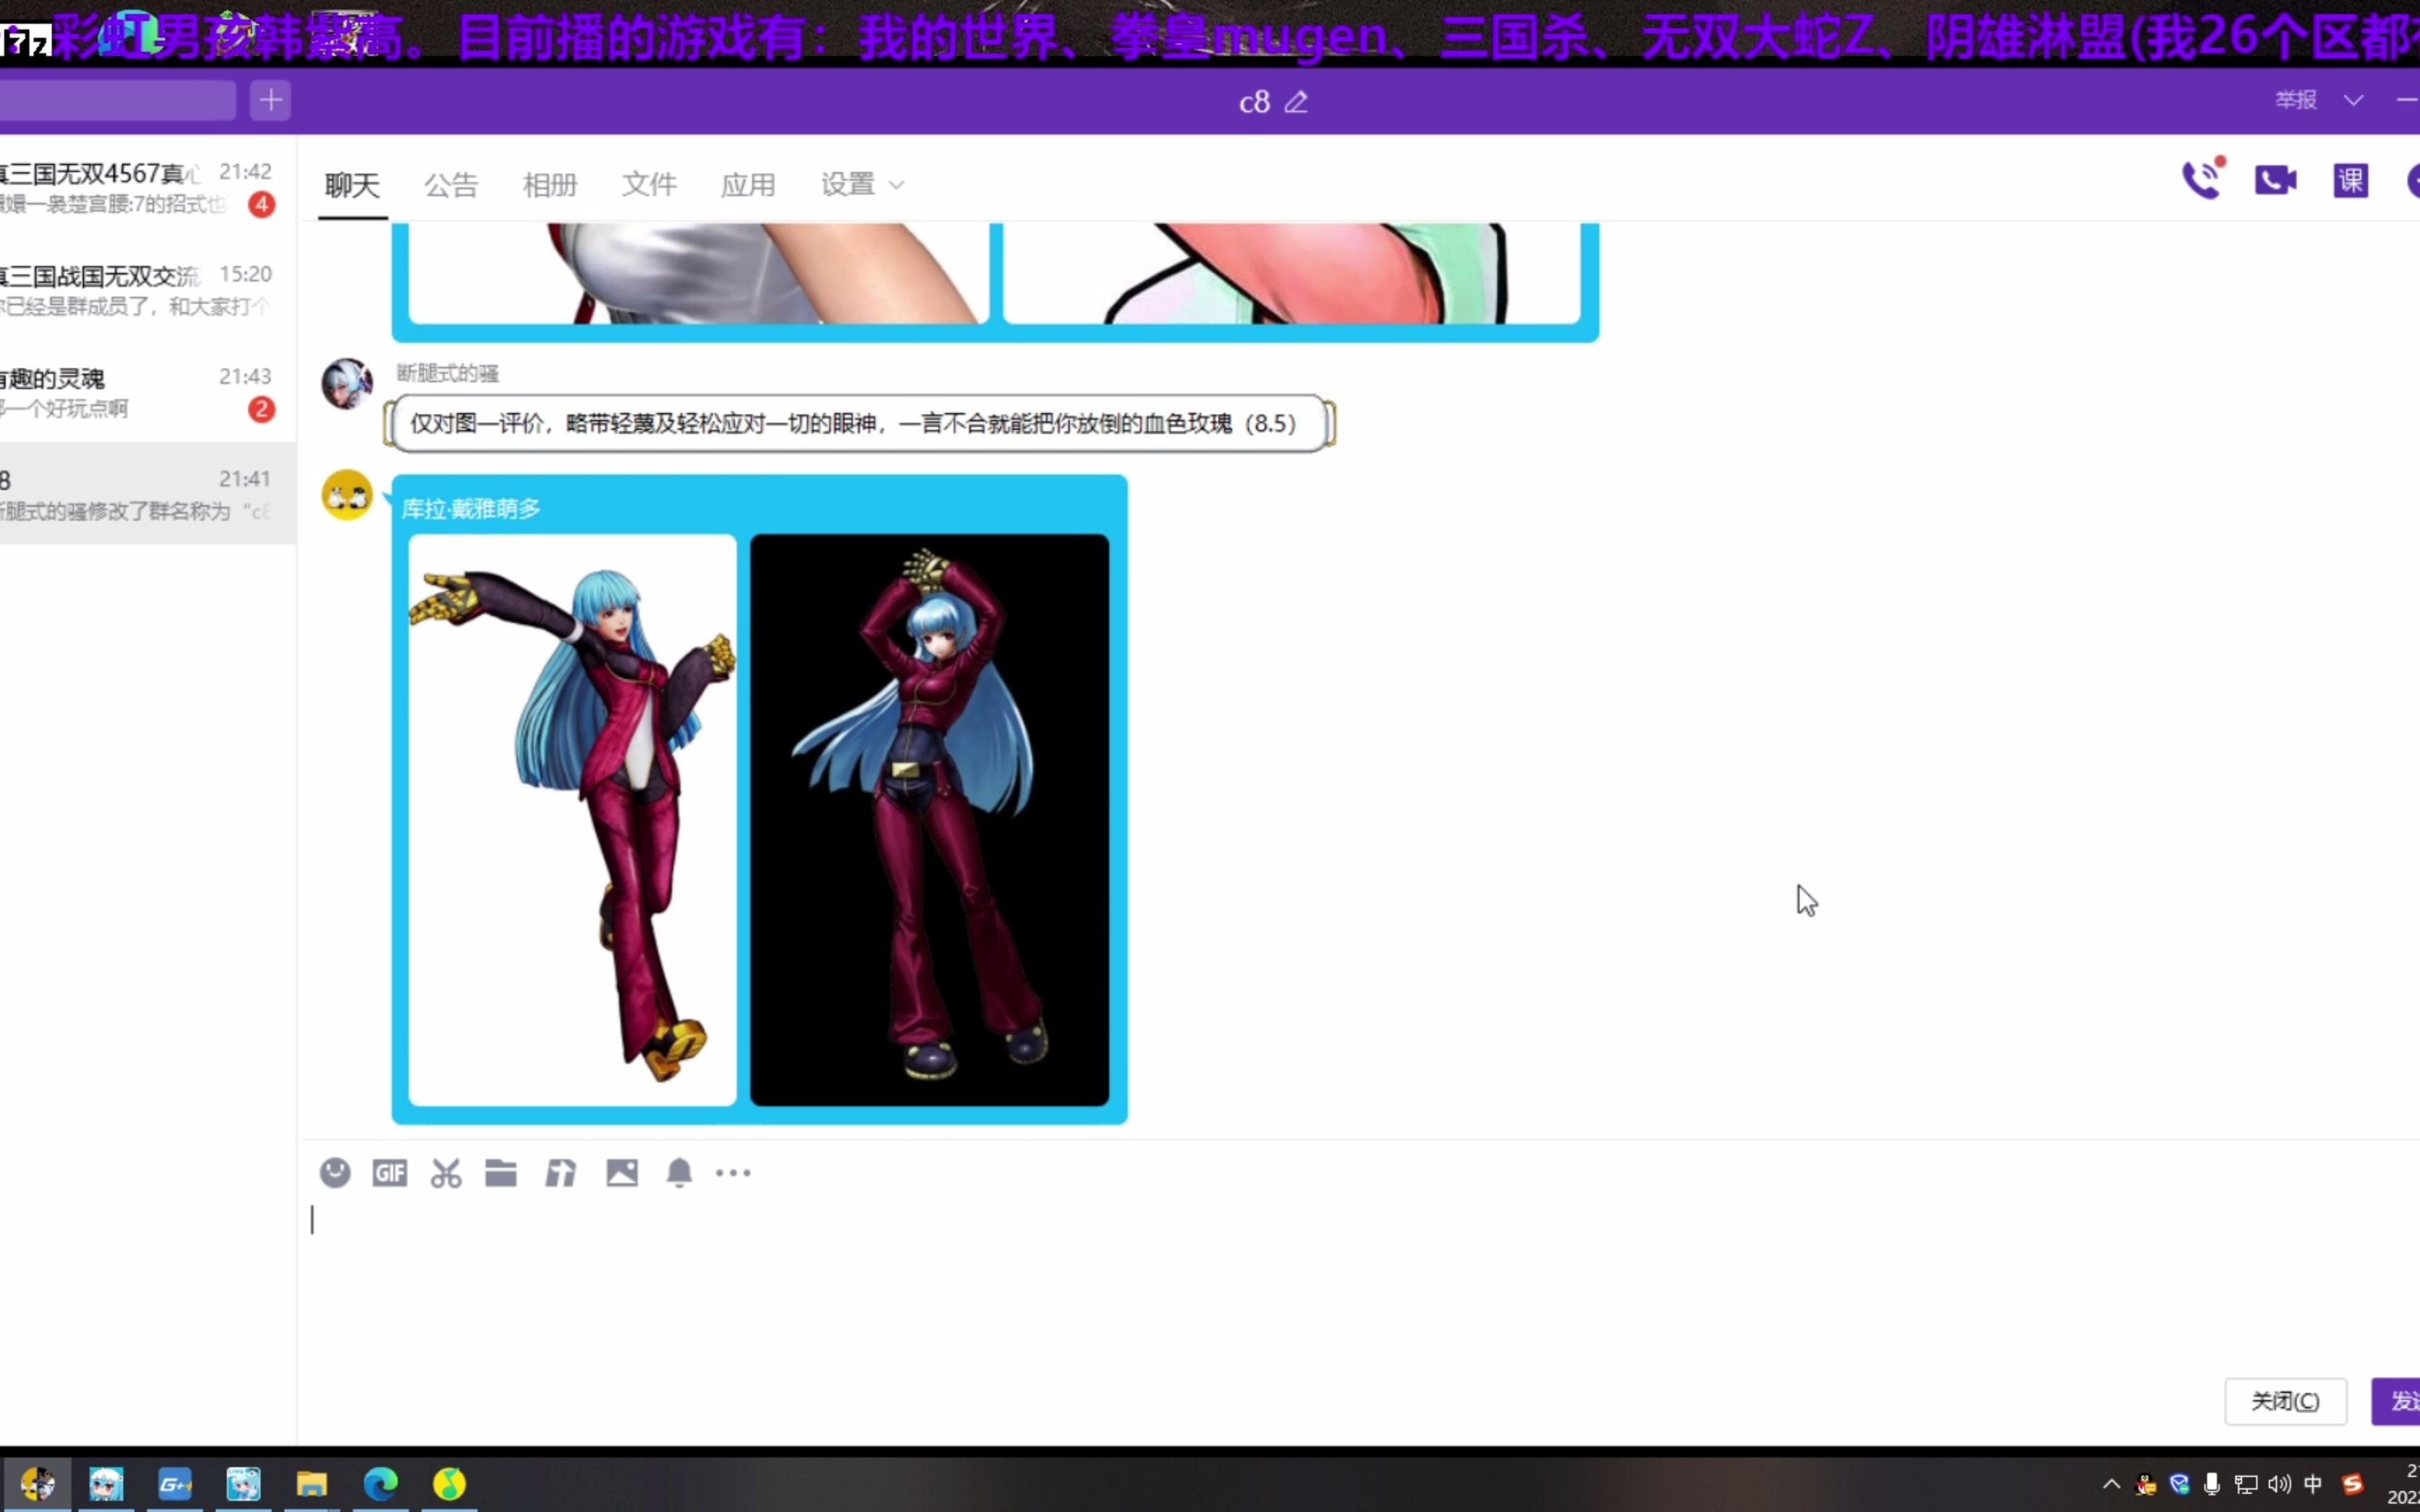2420x1512 pixels.
Task: Switch the Chinese input method indicator
Action: coord(2313,1484)
